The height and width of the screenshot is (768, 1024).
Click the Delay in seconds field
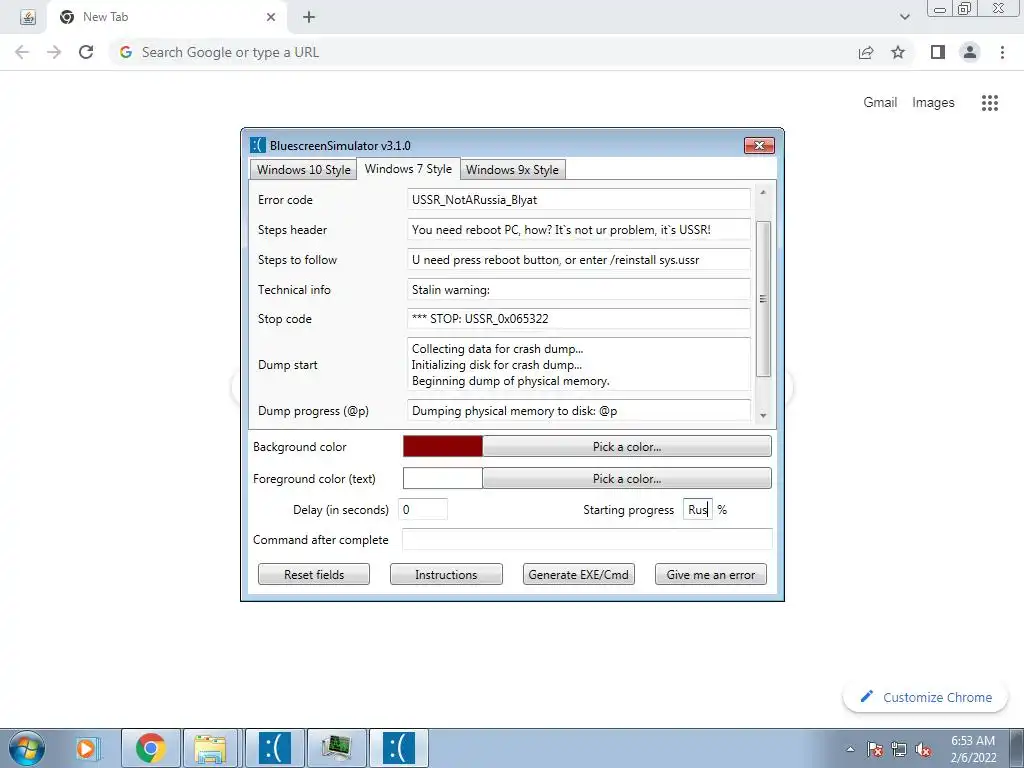tap(423, 509)
